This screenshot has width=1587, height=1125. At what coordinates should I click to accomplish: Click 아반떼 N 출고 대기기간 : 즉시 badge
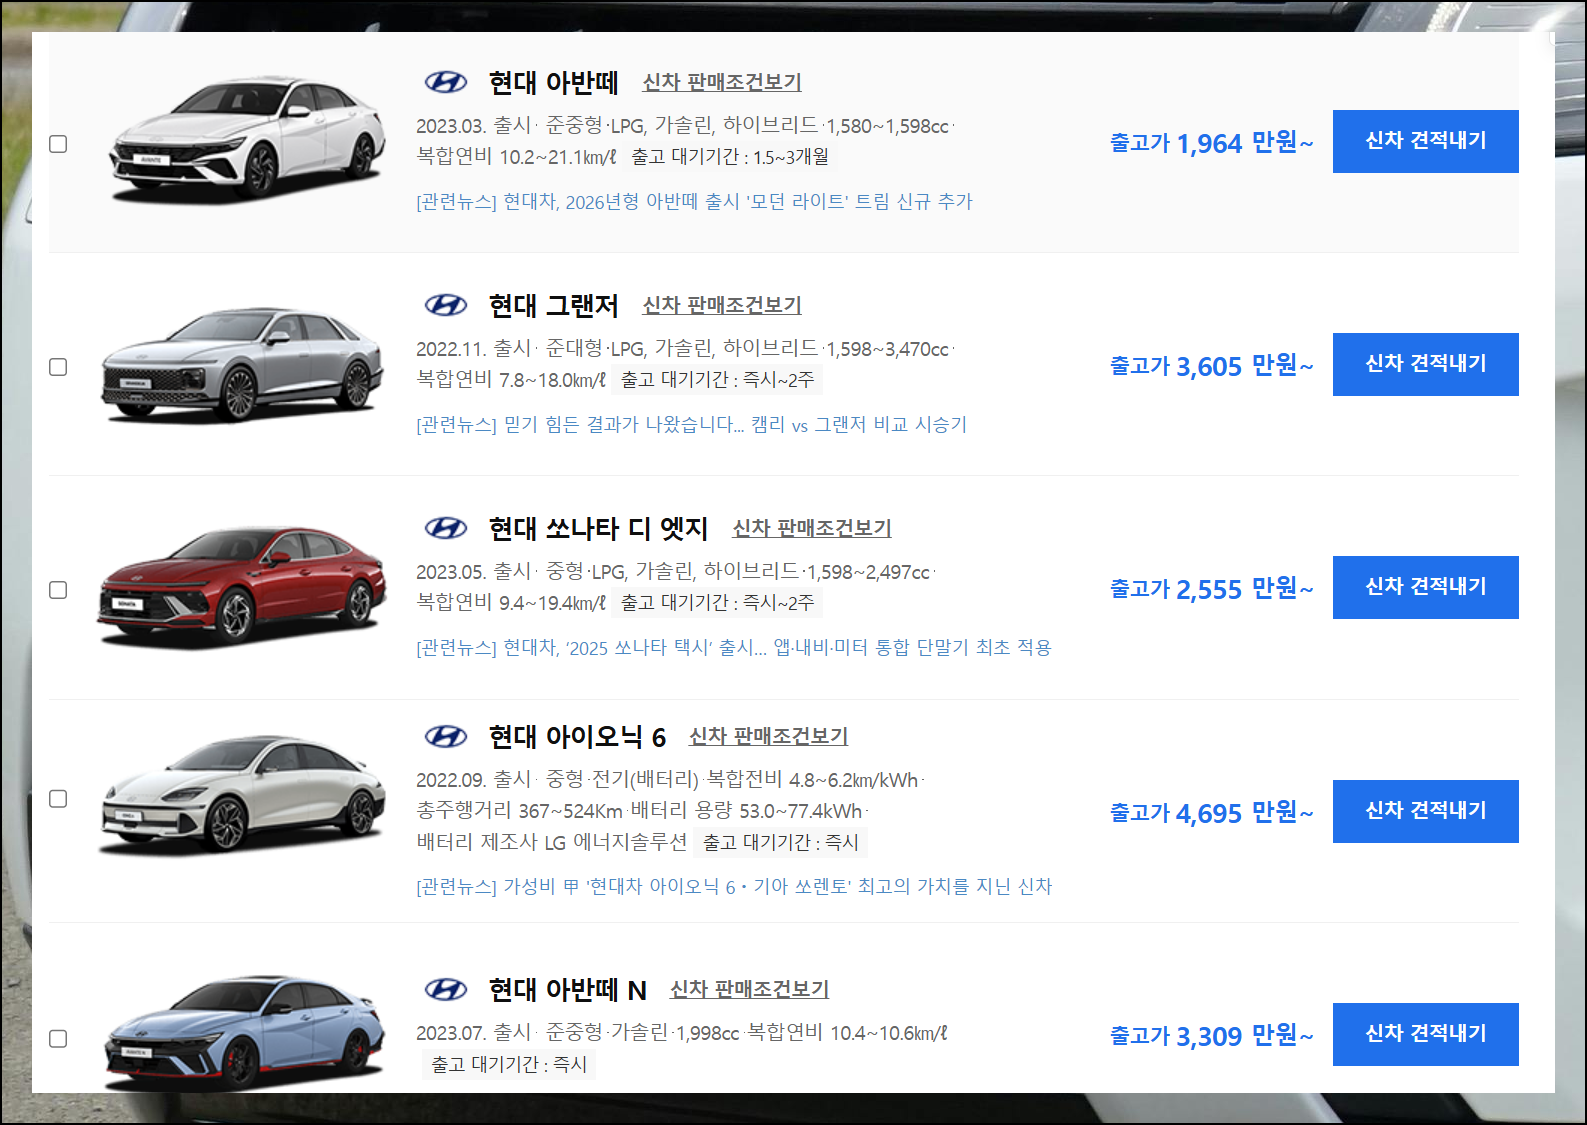point(509,1065)
